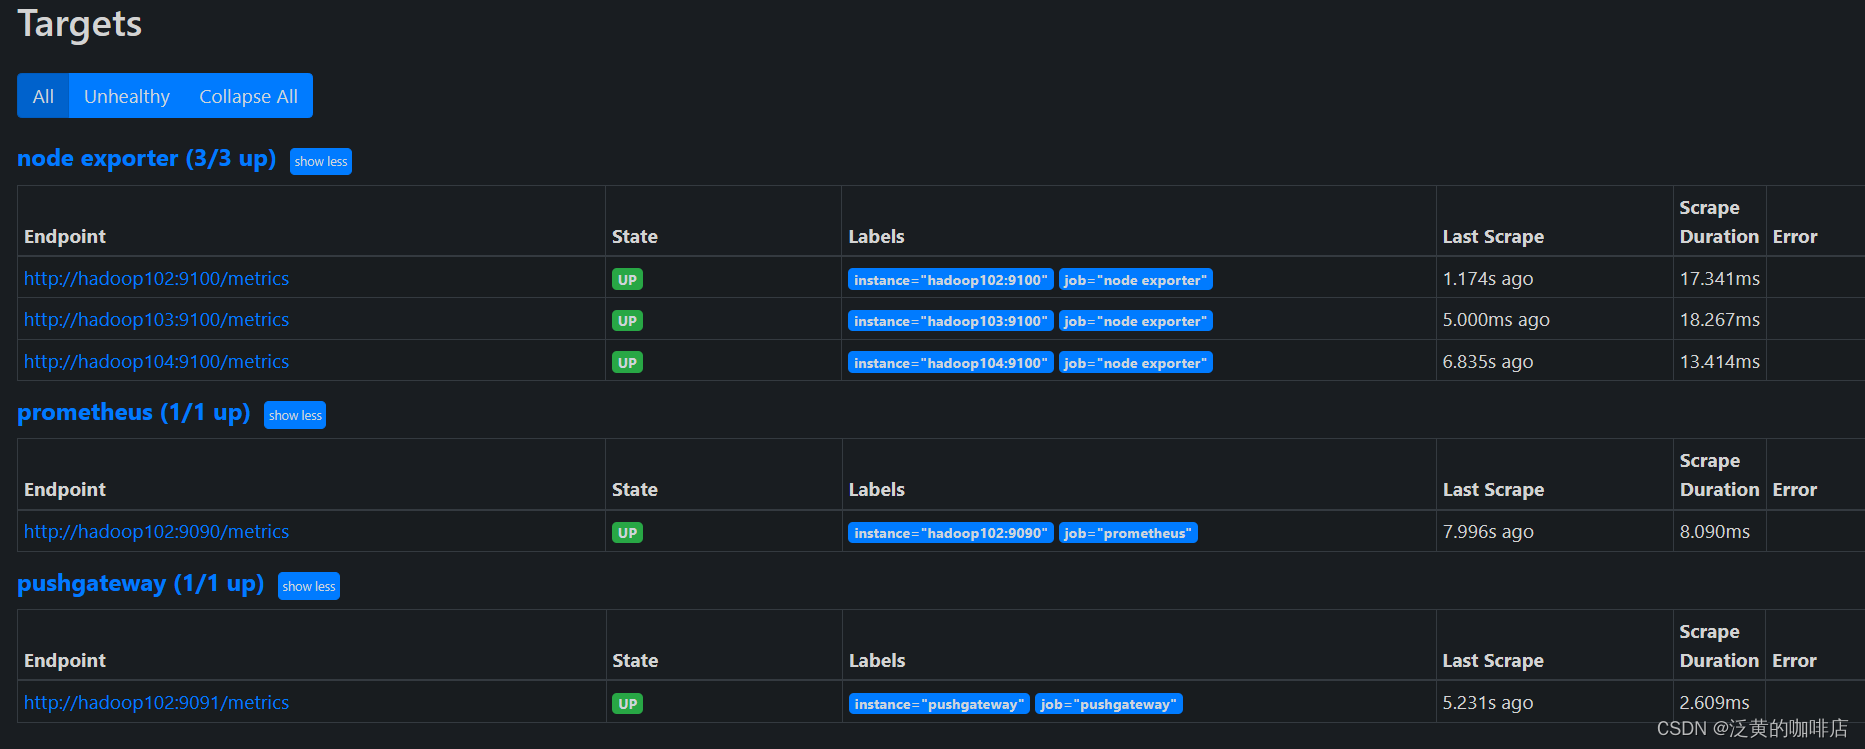Collapse pushgateway with show less
The width and height of the screenshot is (1865, 749).
click(x=309, y=586)
